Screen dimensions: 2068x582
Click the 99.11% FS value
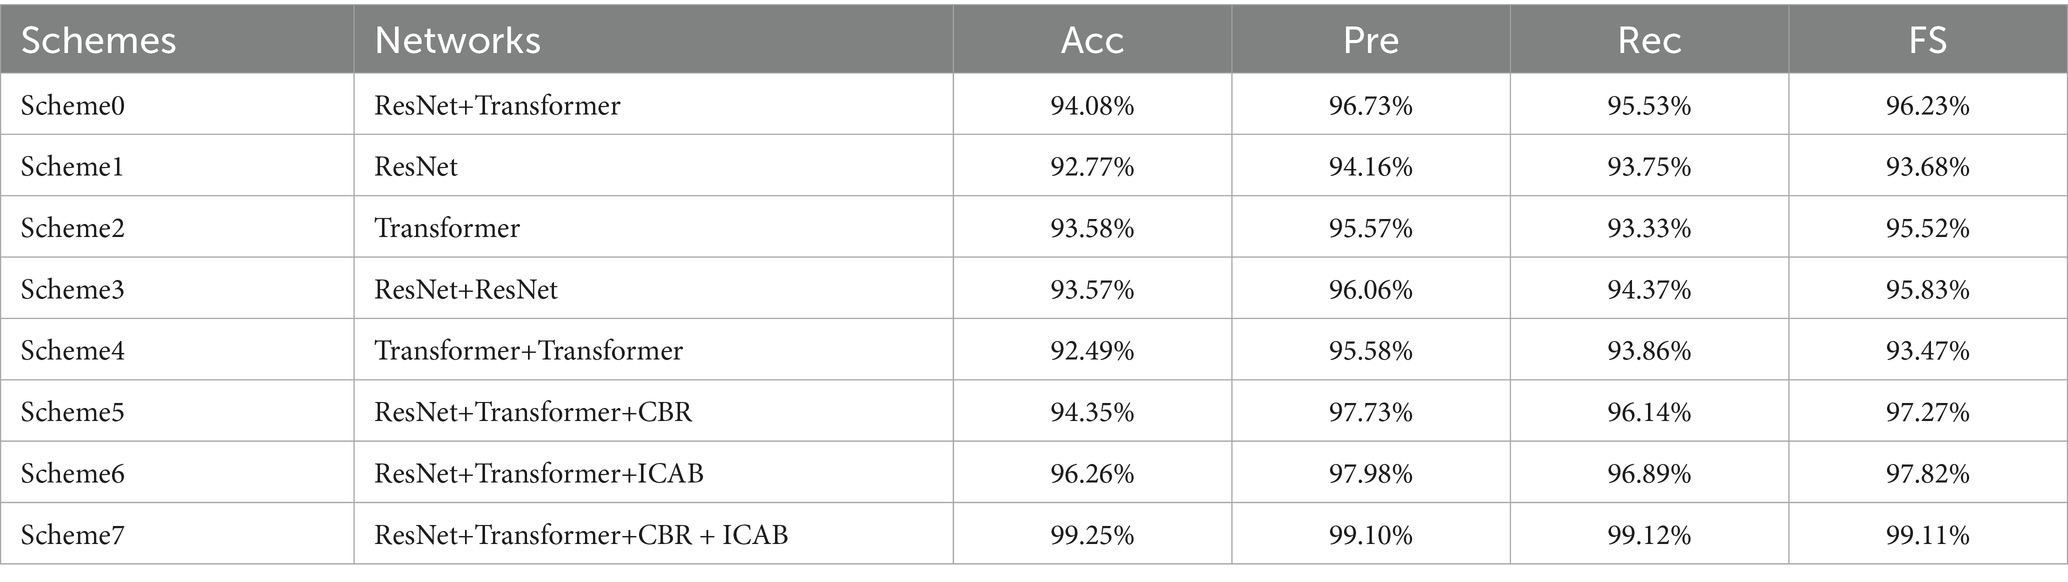(1927, 535)
